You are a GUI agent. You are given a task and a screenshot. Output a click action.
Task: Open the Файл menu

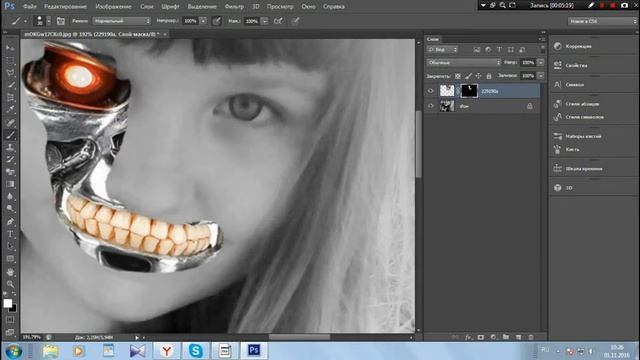pos(29,7)
